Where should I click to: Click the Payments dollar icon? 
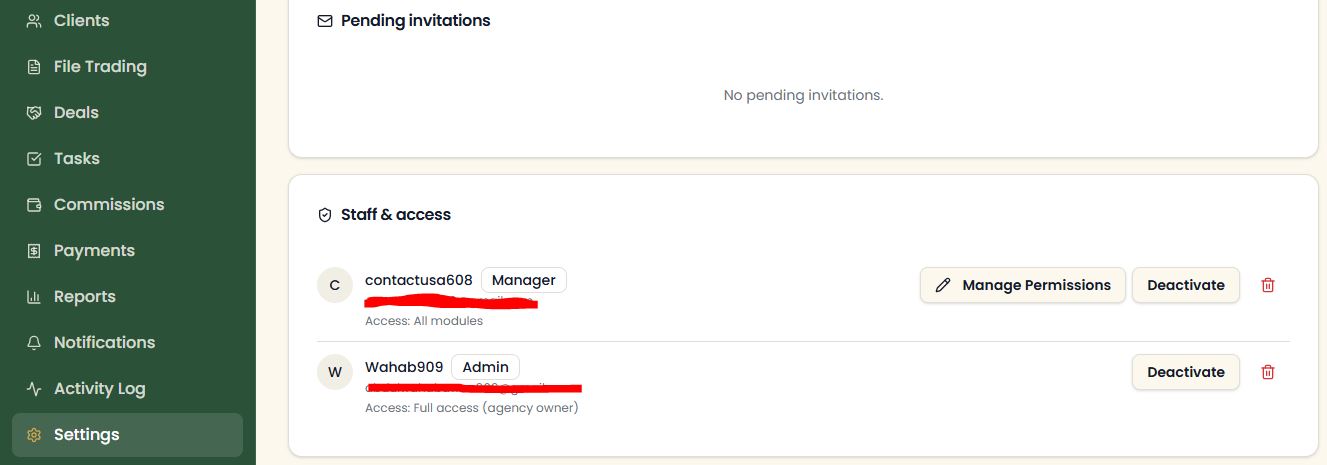pyautogui.click(x=34, y=250)
